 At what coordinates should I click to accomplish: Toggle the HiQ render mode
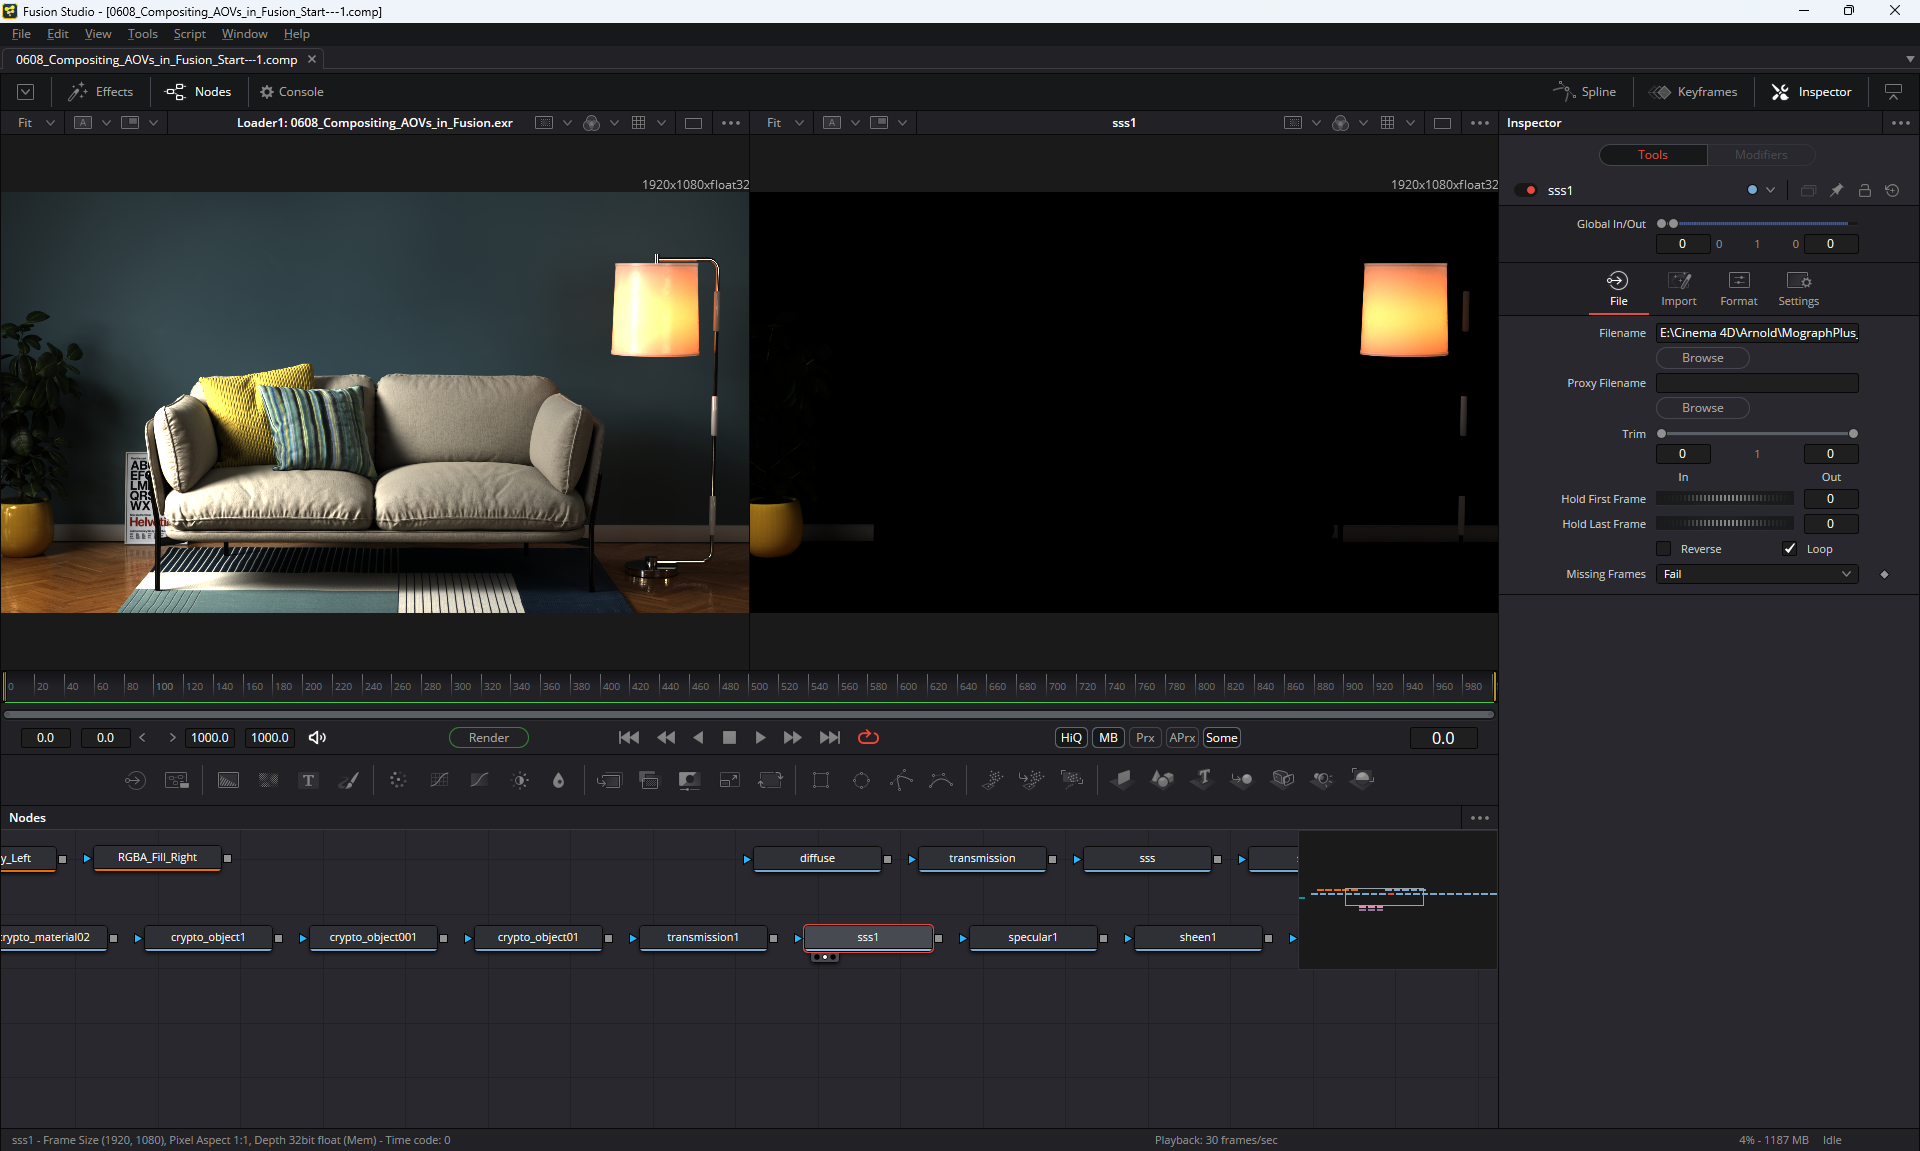(x=1071, y=738)
